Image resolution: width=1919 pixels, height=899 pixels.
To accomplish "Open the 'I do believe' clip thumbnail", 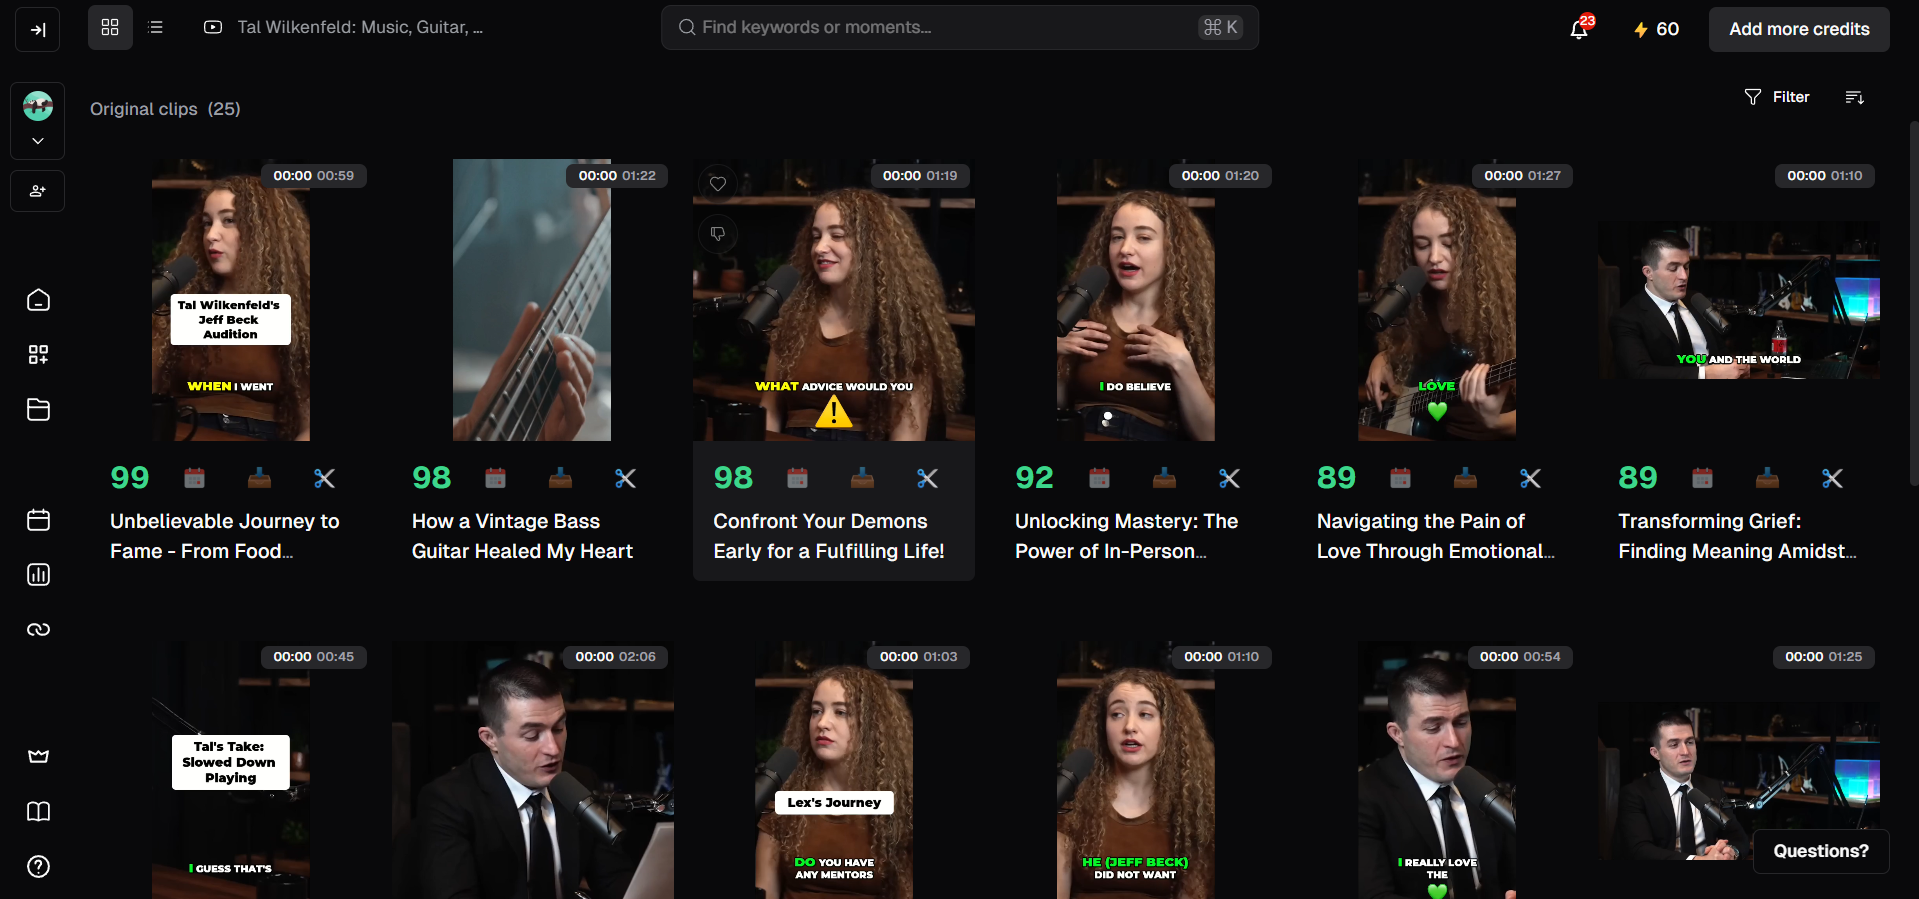I will pos(1136,300).
